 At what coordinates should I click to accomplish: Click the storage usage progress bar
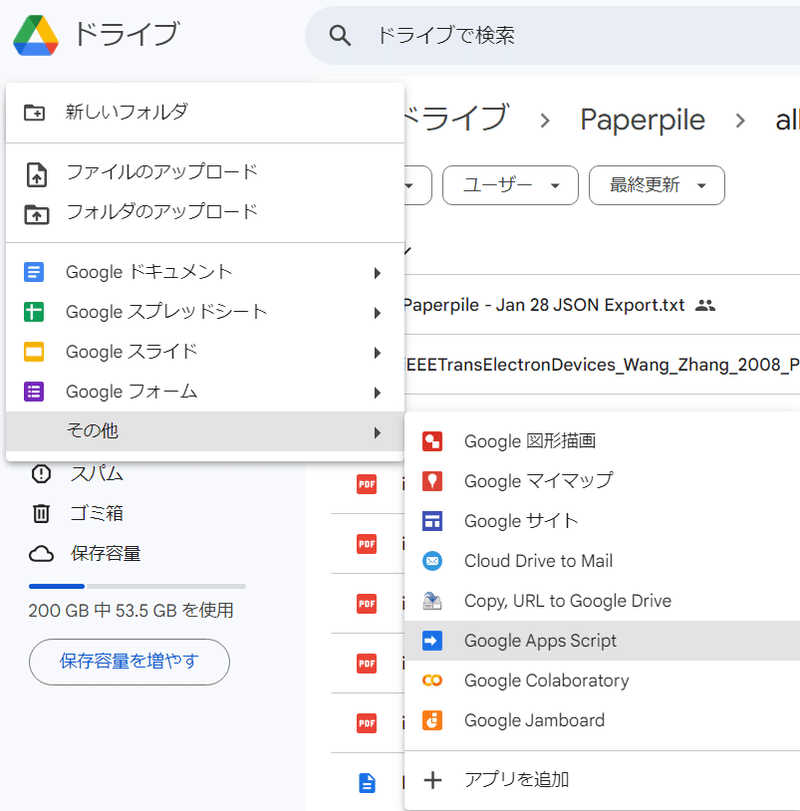(138, 586)
